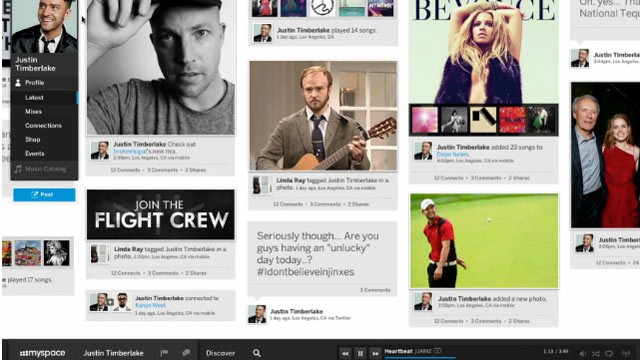
Task: Open Justin Timberlake profile picture in sidebar
Action: [x=44, y=27]
